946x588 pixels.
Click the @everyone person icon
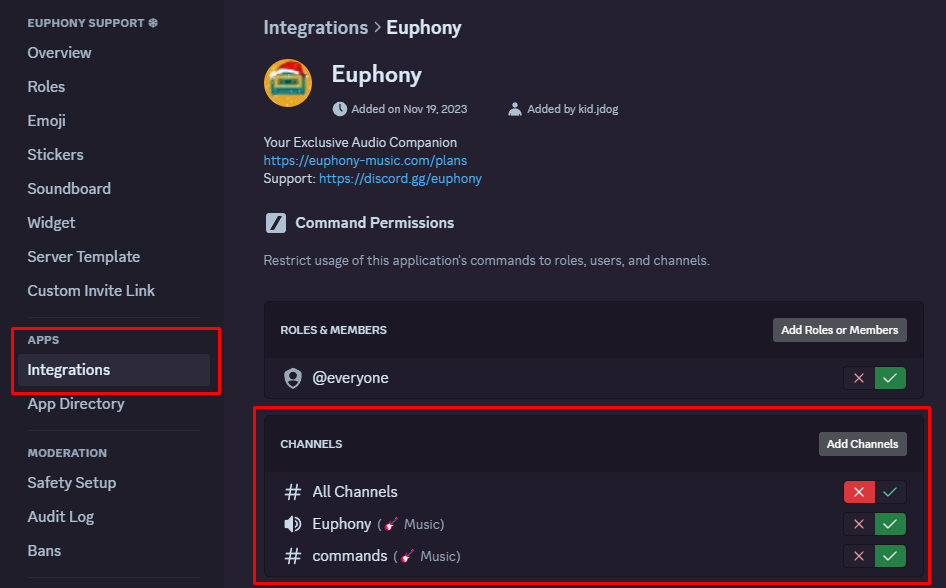tap(292, 378)
